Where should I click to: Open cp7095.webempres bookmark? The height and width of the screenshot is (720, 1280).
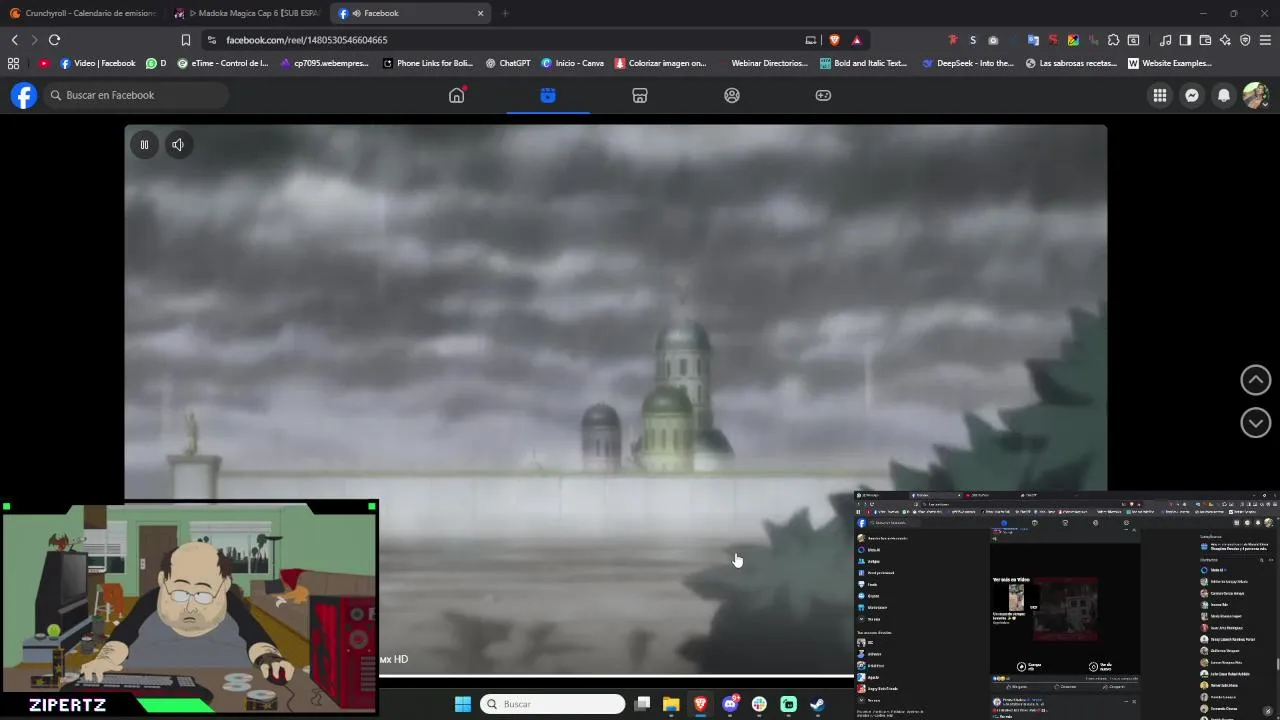[x=325, y=63]
